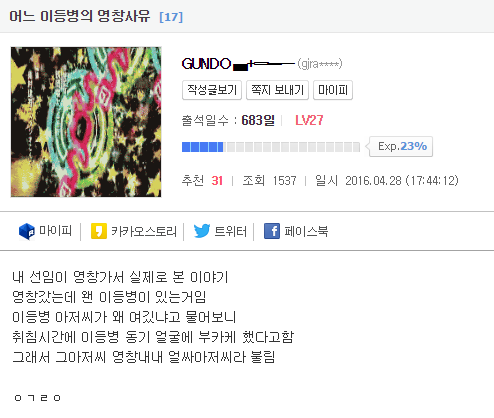
Task: Click the GUNDO username
Action: pyautogui.click(x=206, y=64)
